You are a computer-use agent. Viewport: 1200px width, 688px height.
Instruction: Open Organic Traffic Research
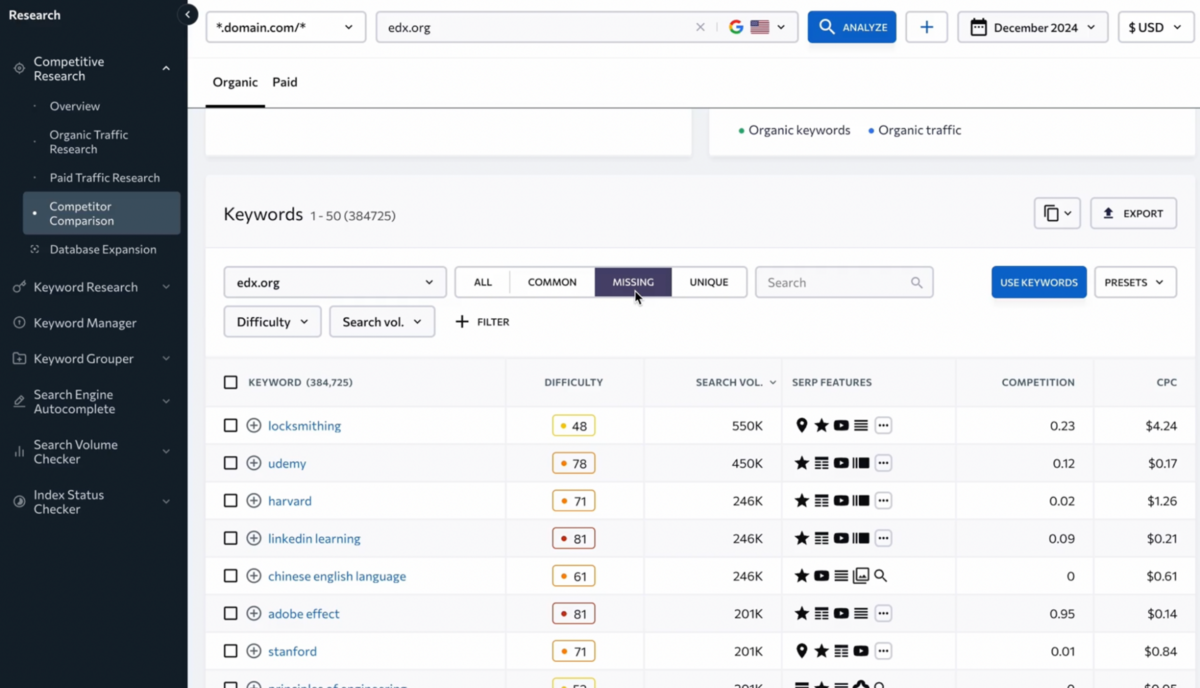pyautogui.click(x=89, y=142)
